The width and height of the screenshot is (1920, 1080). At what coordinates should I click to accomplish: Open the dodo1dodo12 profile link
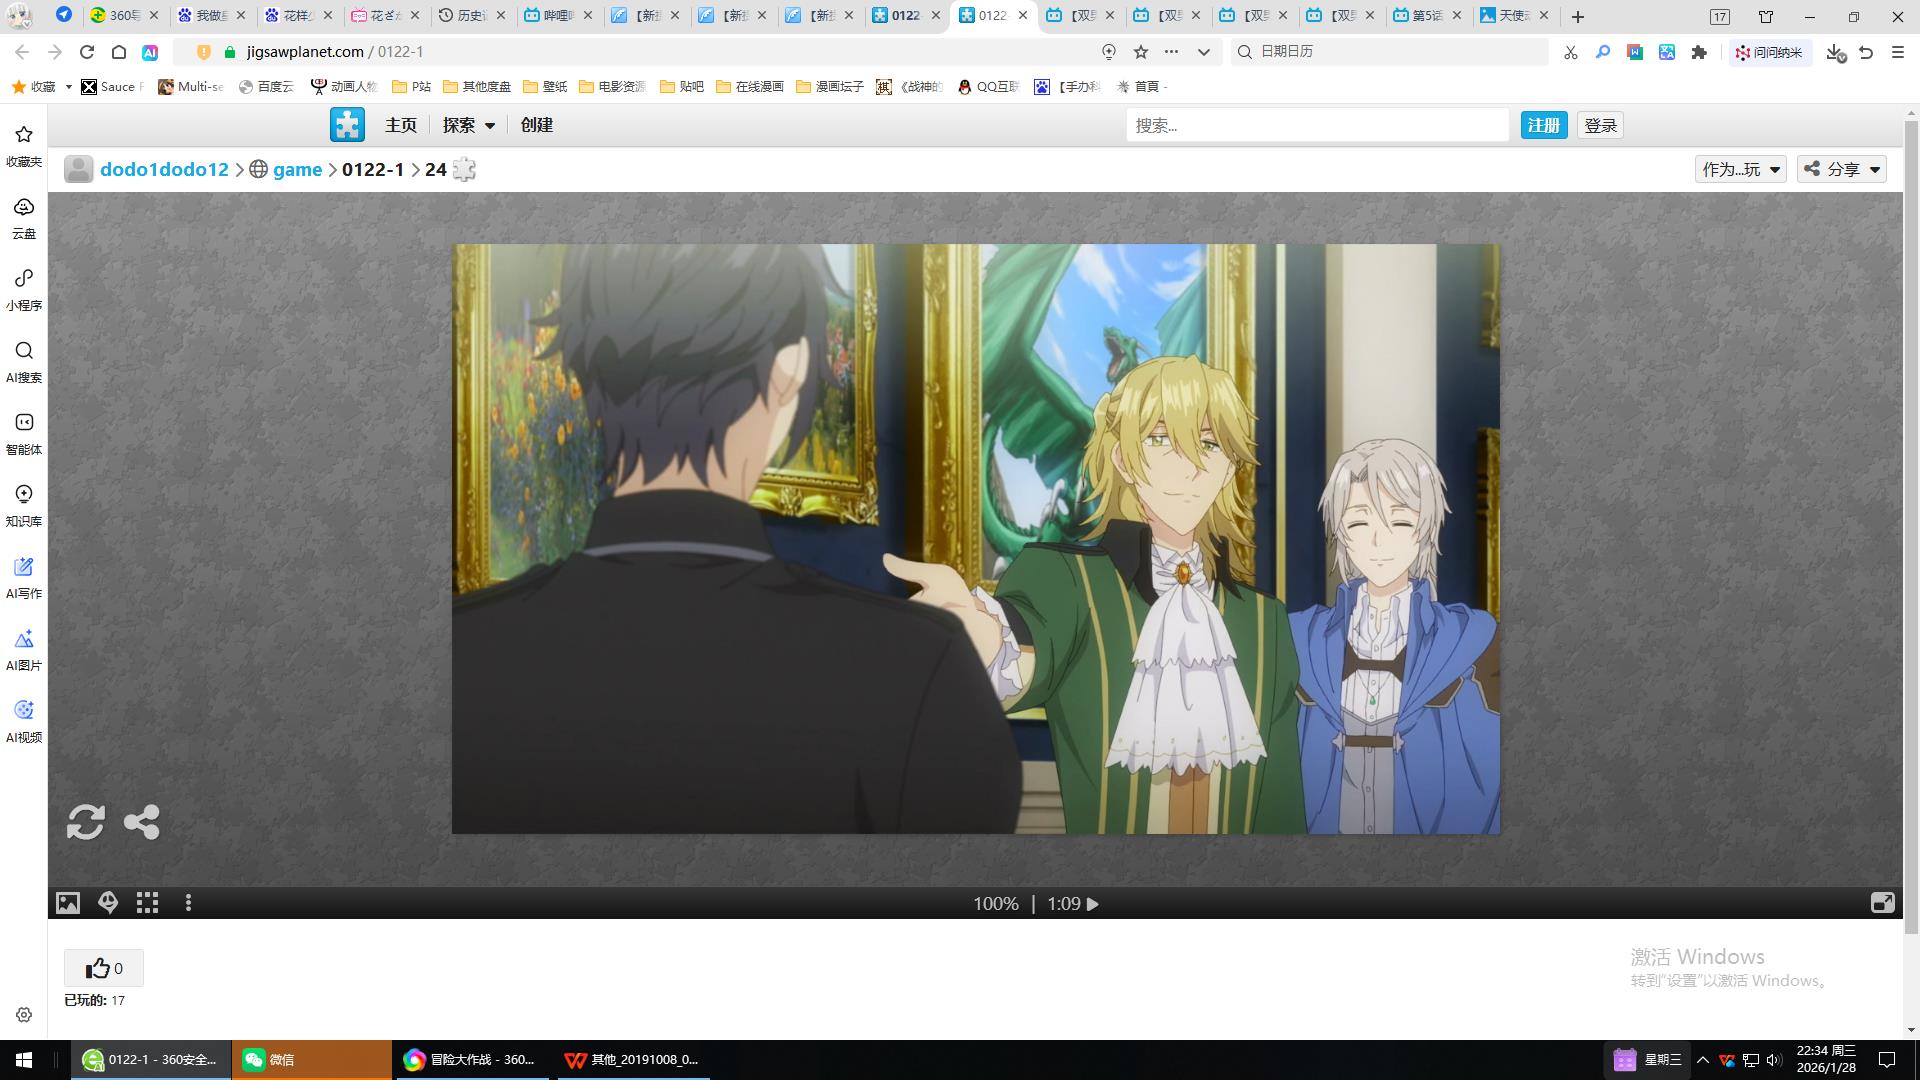(164, 169)
